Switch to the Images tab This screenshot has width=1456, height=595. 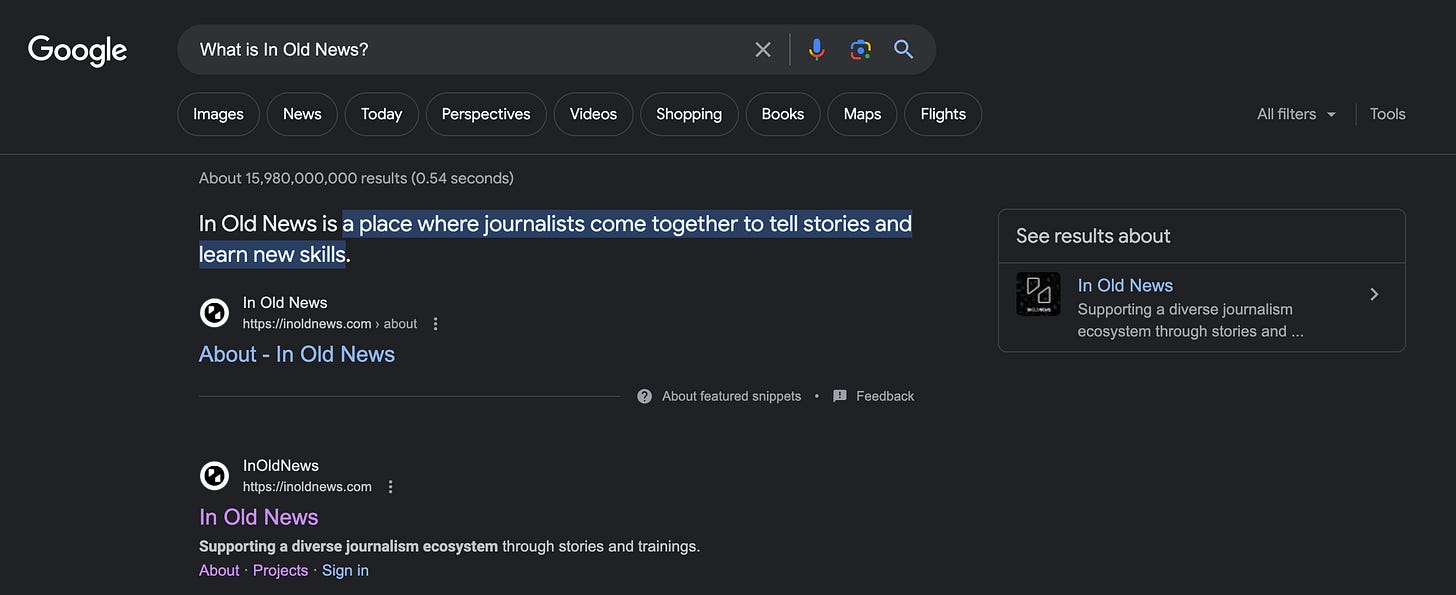coord(218,114)
